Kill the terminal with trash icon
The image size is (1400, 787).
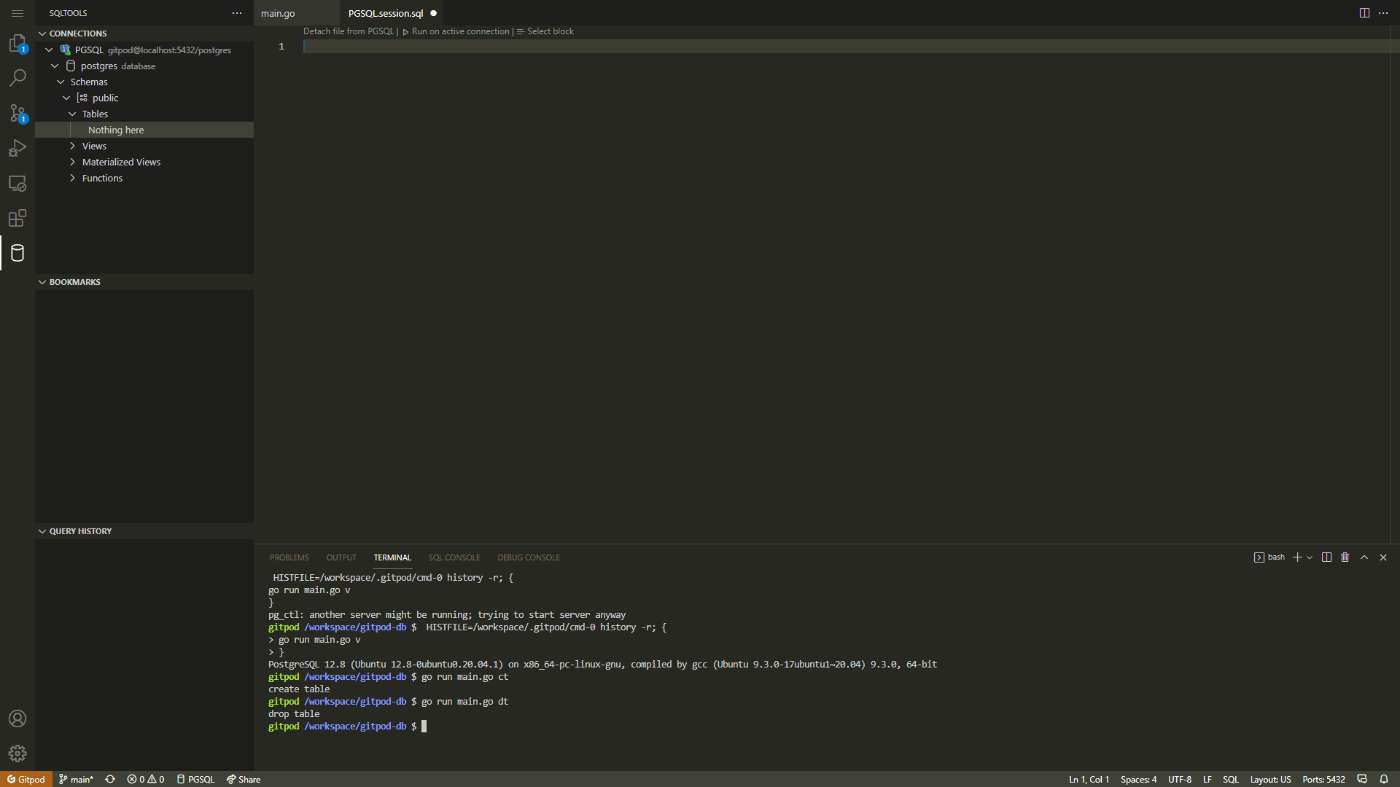pos(1345,557)
